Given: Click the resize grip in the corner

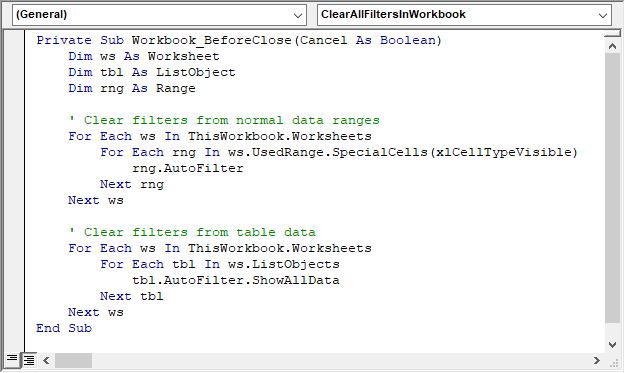Looking at the screenshot, I should (613, 361).
